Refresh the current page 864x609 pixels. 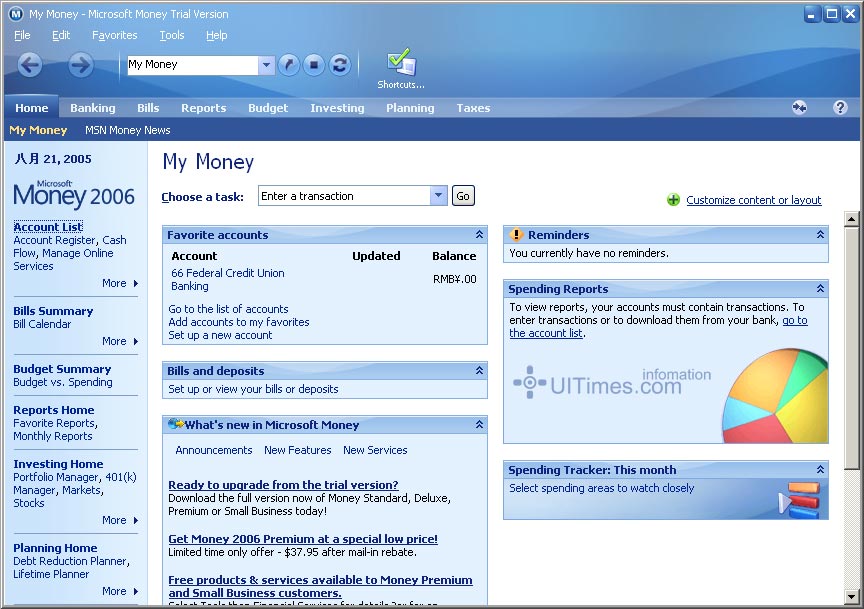339,65
